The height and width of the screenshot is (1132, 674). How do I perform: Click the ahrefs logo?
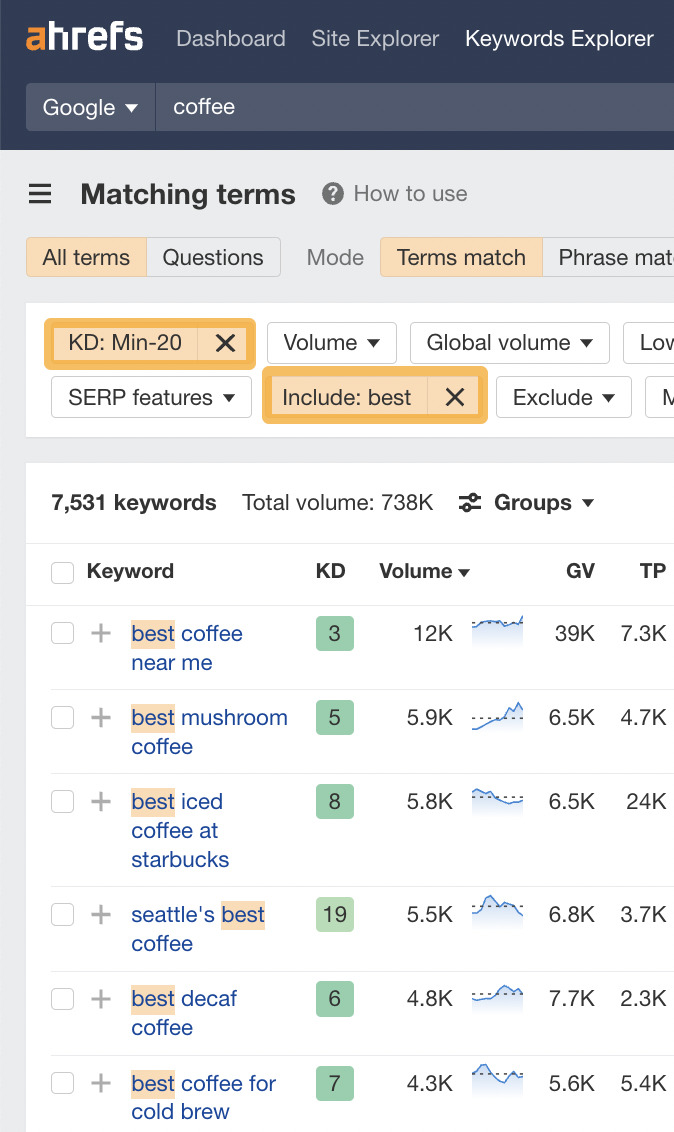tap(84, 38)
